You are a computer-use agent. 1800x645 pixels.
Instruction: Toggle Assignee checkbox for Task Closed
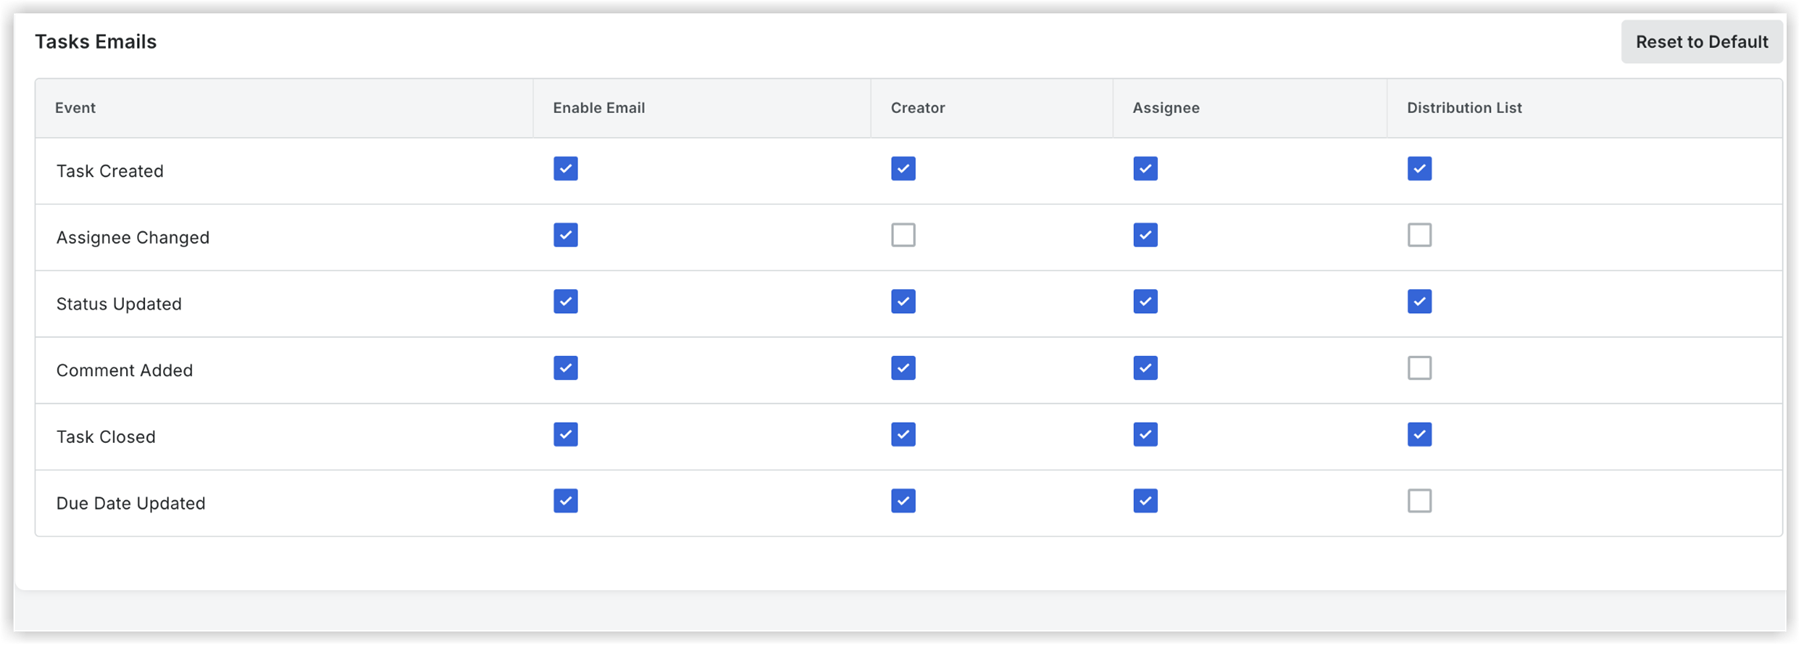pos(1145,435)
